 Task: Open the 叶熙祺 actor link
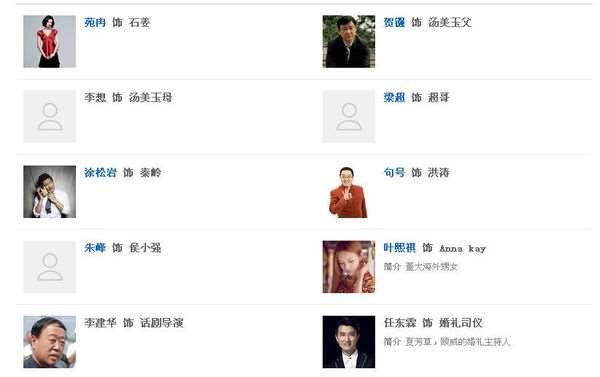pos(399,248)
